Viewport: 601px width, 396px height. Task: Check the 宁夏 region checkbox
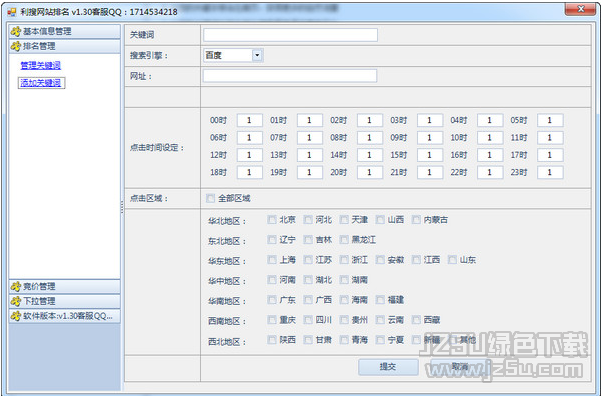(x=380, y=340)
